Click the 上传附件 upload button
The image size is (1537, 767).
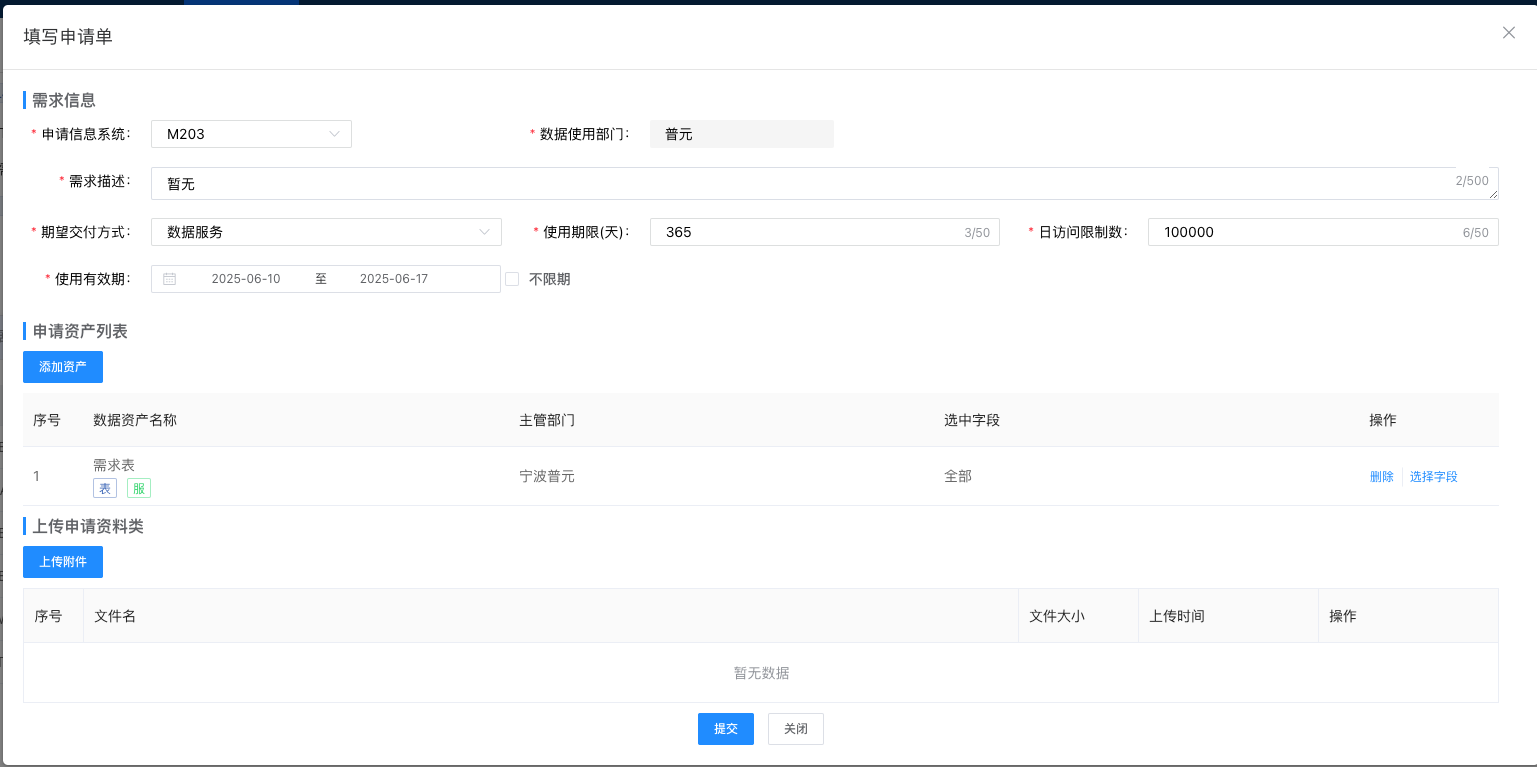62,561
